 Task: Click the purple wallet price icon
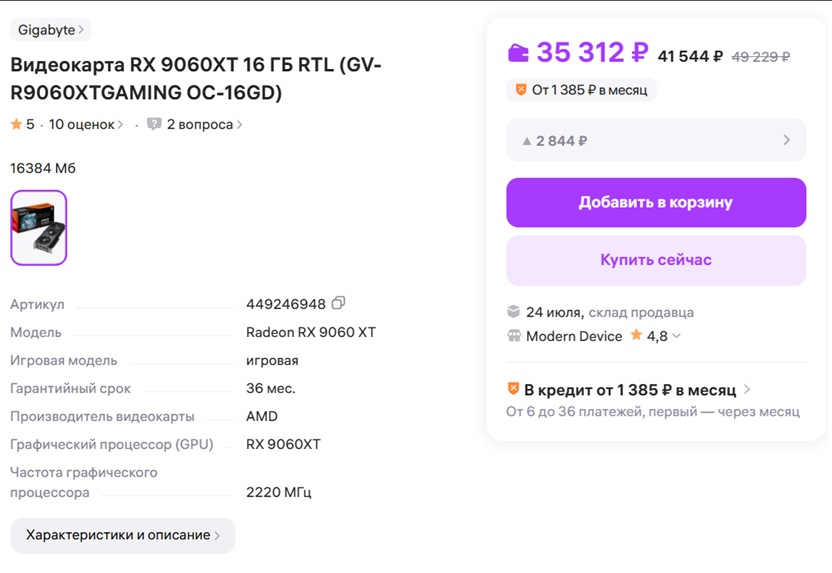pos(518,53)
